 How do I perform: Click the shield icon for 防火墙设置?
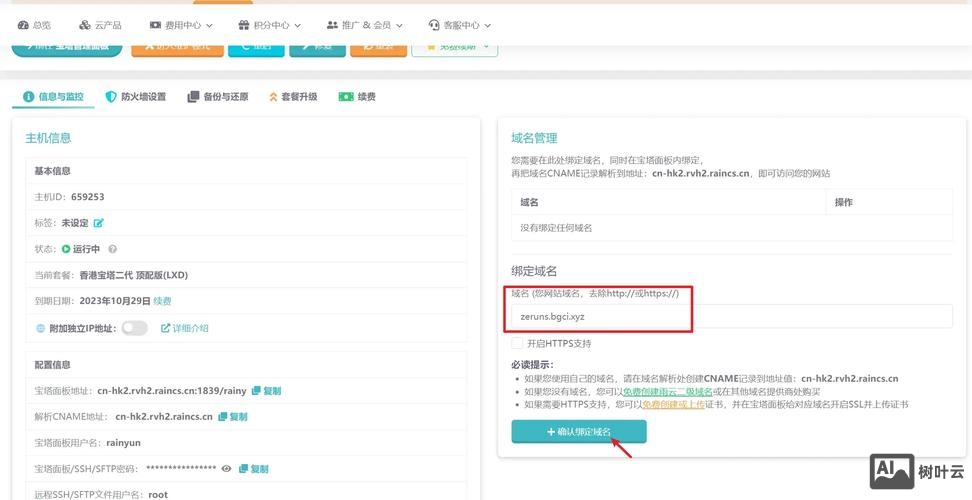(111, 97)
